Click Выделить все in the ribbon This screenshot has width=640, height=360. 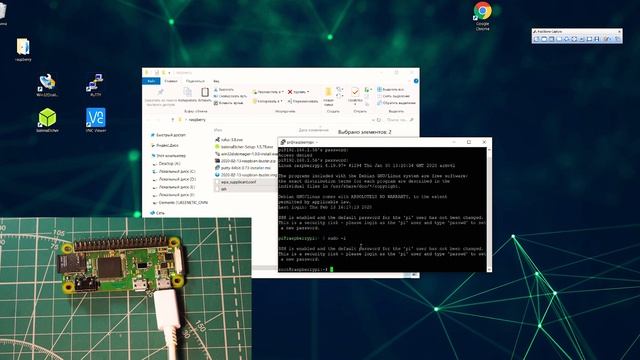coord(391,89)
